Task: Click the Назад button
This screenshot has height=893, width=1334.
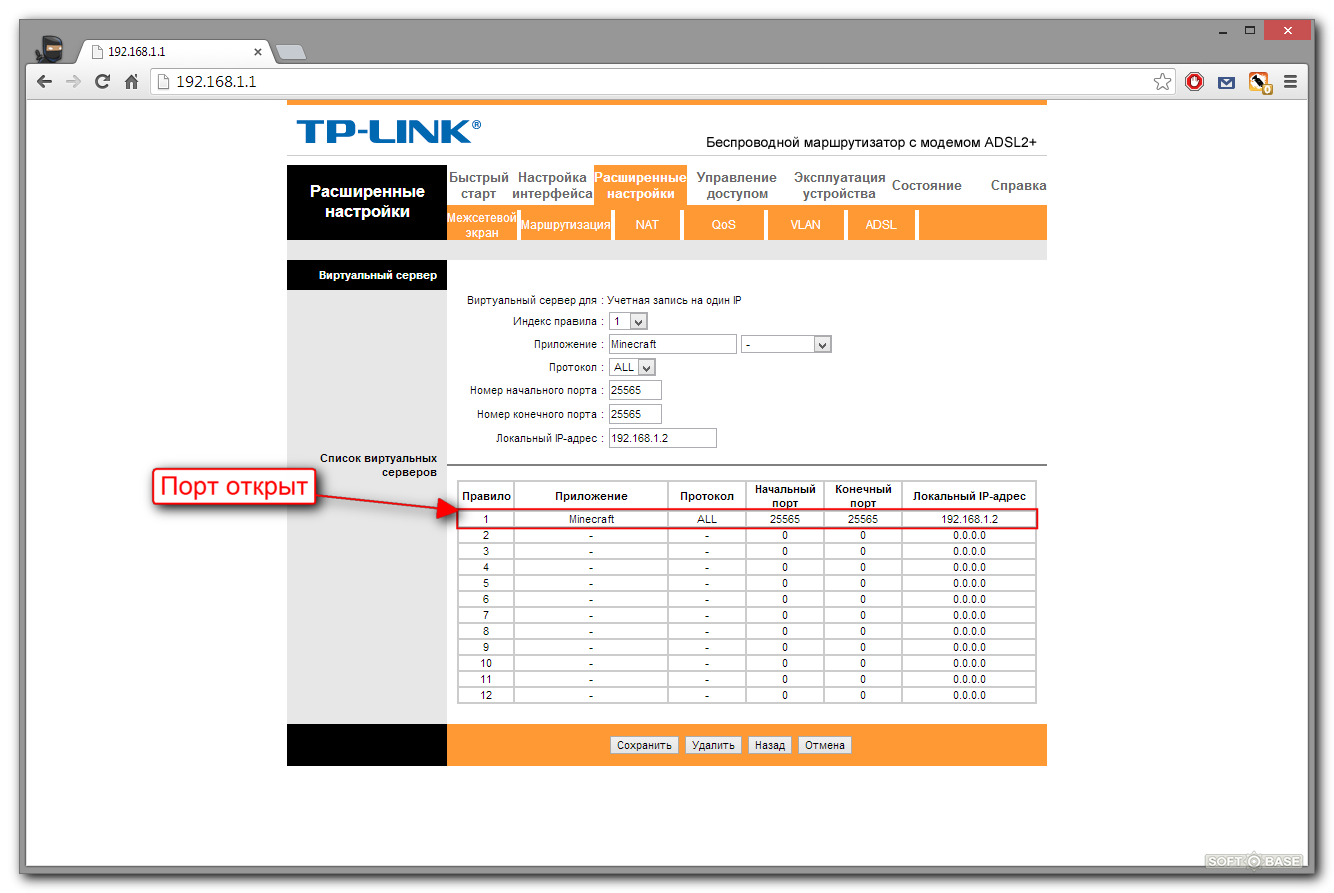Action: tap(770, 745)
